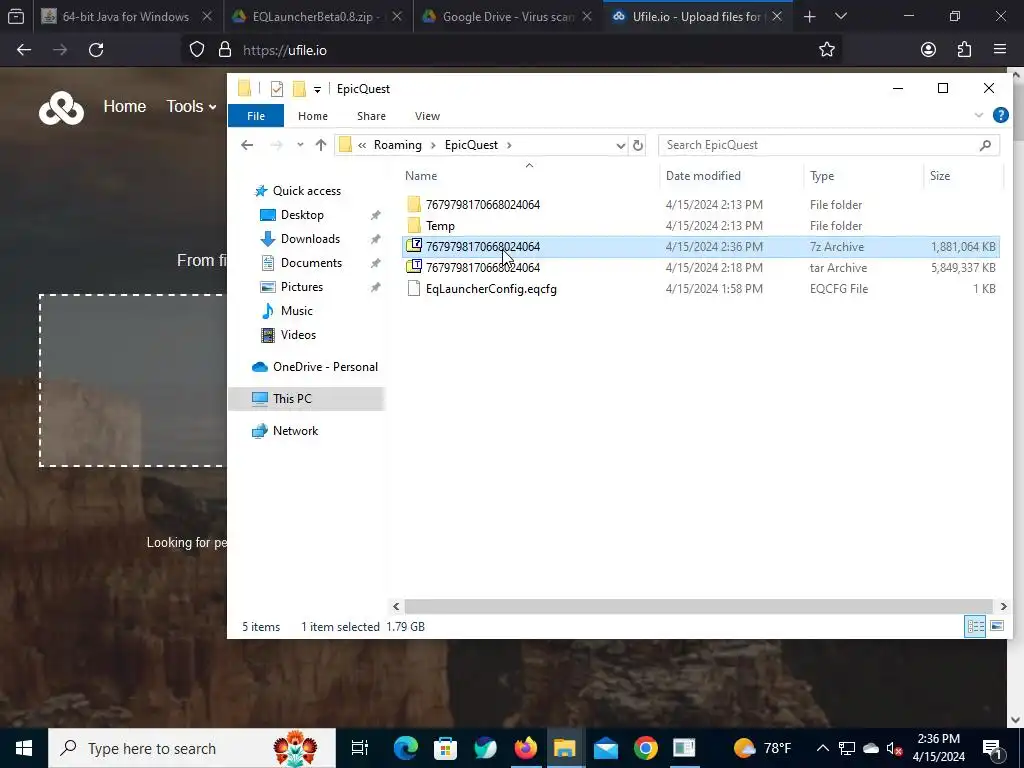Open Firefox application menu
The width and height of the screenshot is (1024, 768).
click(1000, 50)
